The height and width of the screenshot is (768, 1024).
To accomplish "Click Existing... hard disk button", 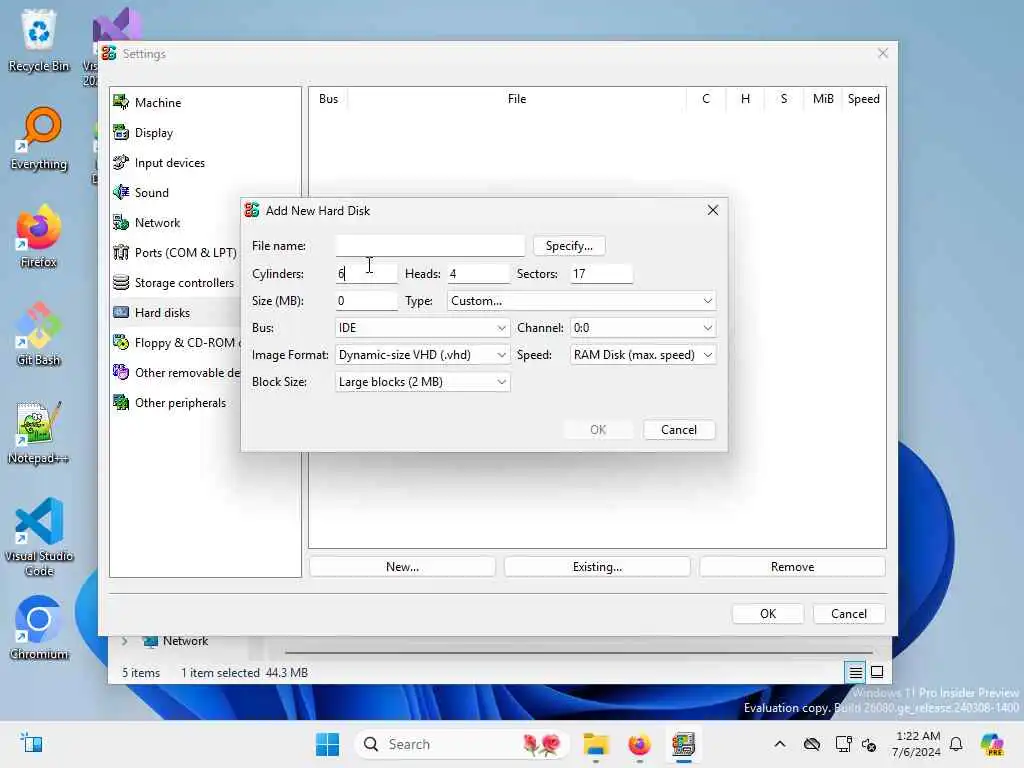I will point(597,567).
